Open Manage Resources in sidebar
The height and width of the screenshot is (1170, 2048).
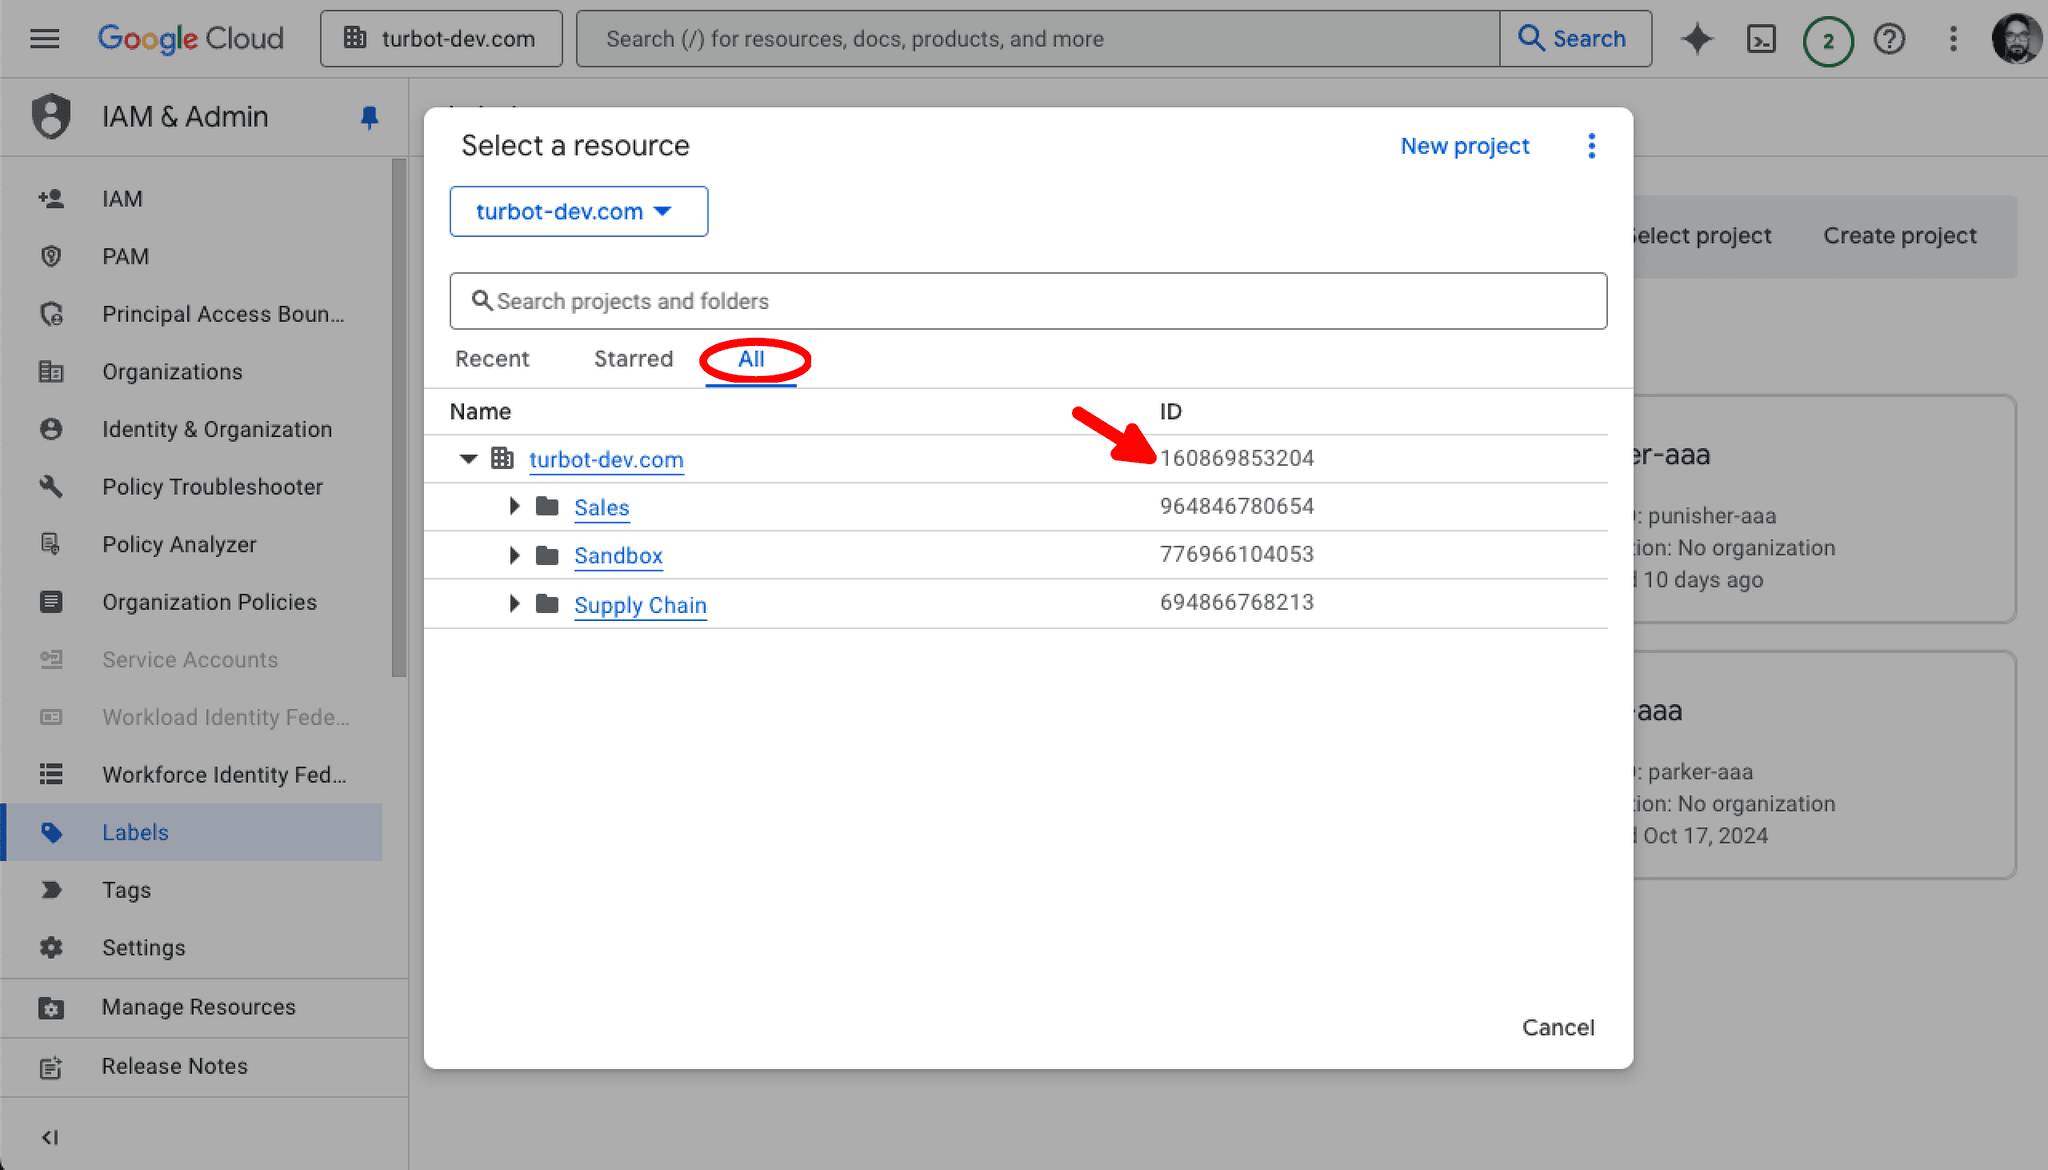click(198, 1007)
